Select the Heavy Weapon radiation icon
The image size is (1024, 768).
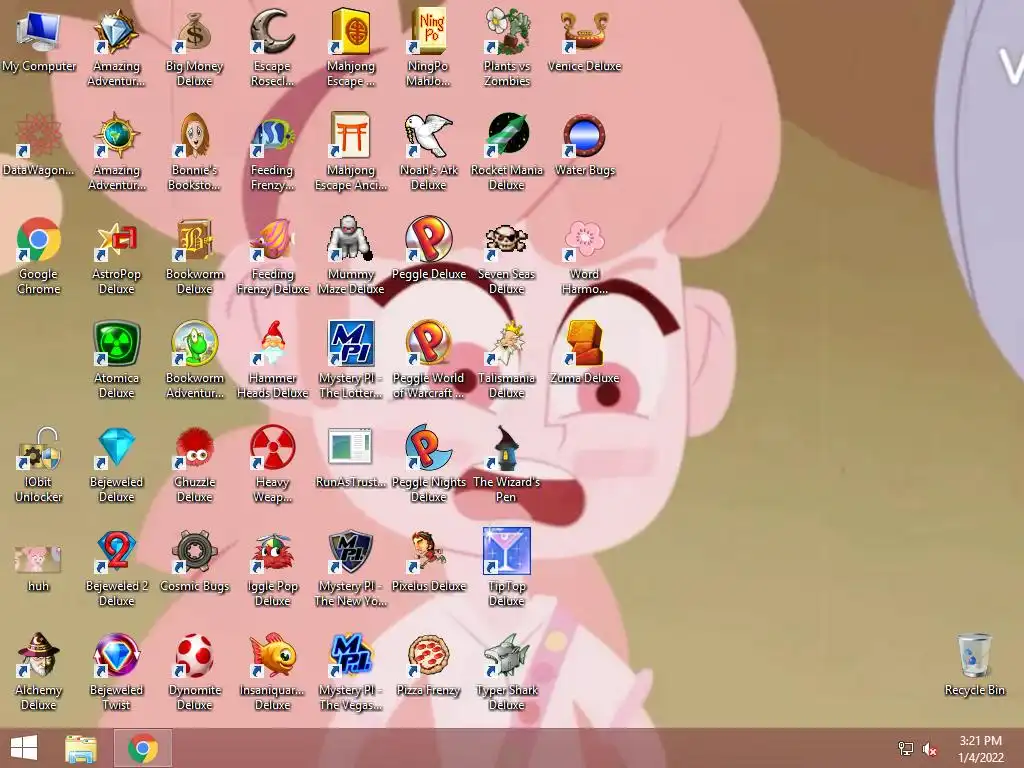click(272, 447)
